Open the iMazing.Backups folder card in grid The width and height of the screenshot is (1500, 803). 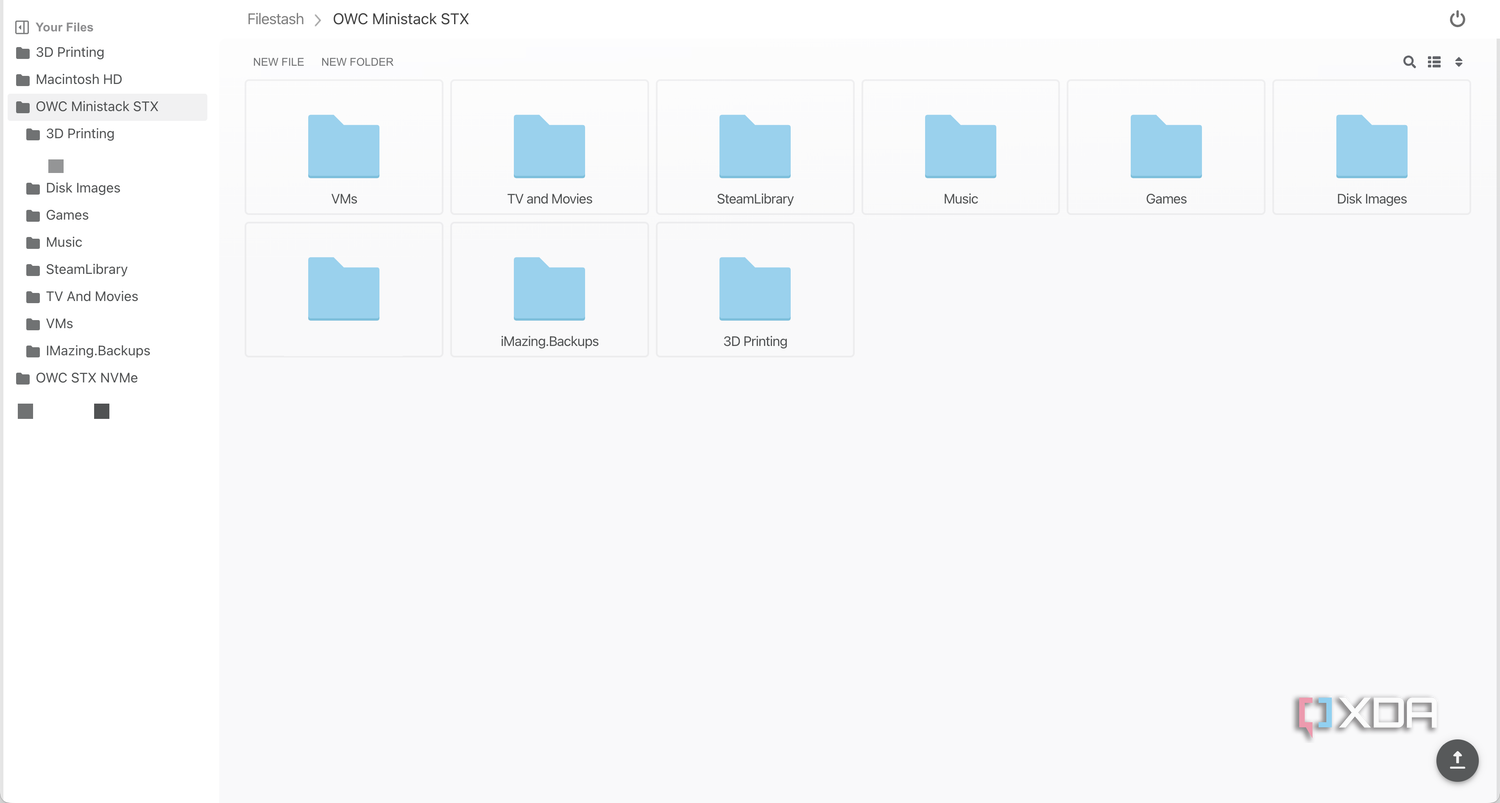click(550, 289)
